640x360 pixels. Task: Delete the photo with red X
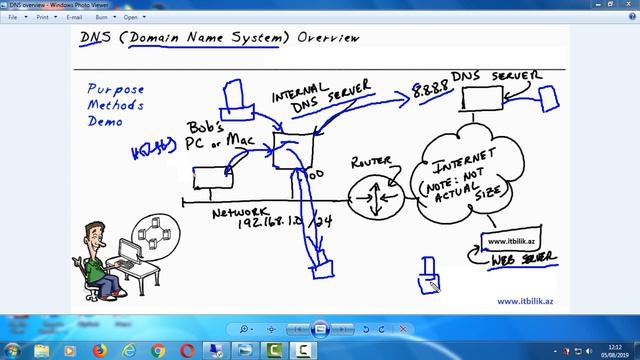point(403,329)
